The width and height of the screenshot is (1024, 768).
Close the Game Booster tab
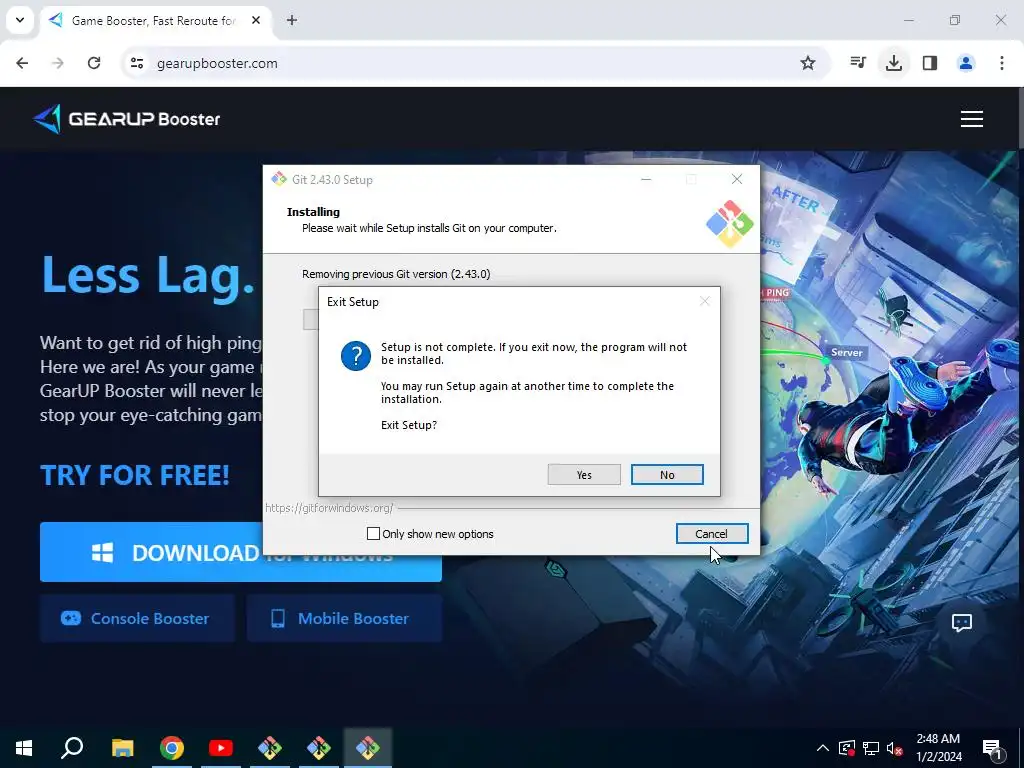pyautogui.click(x=256, y=20)
